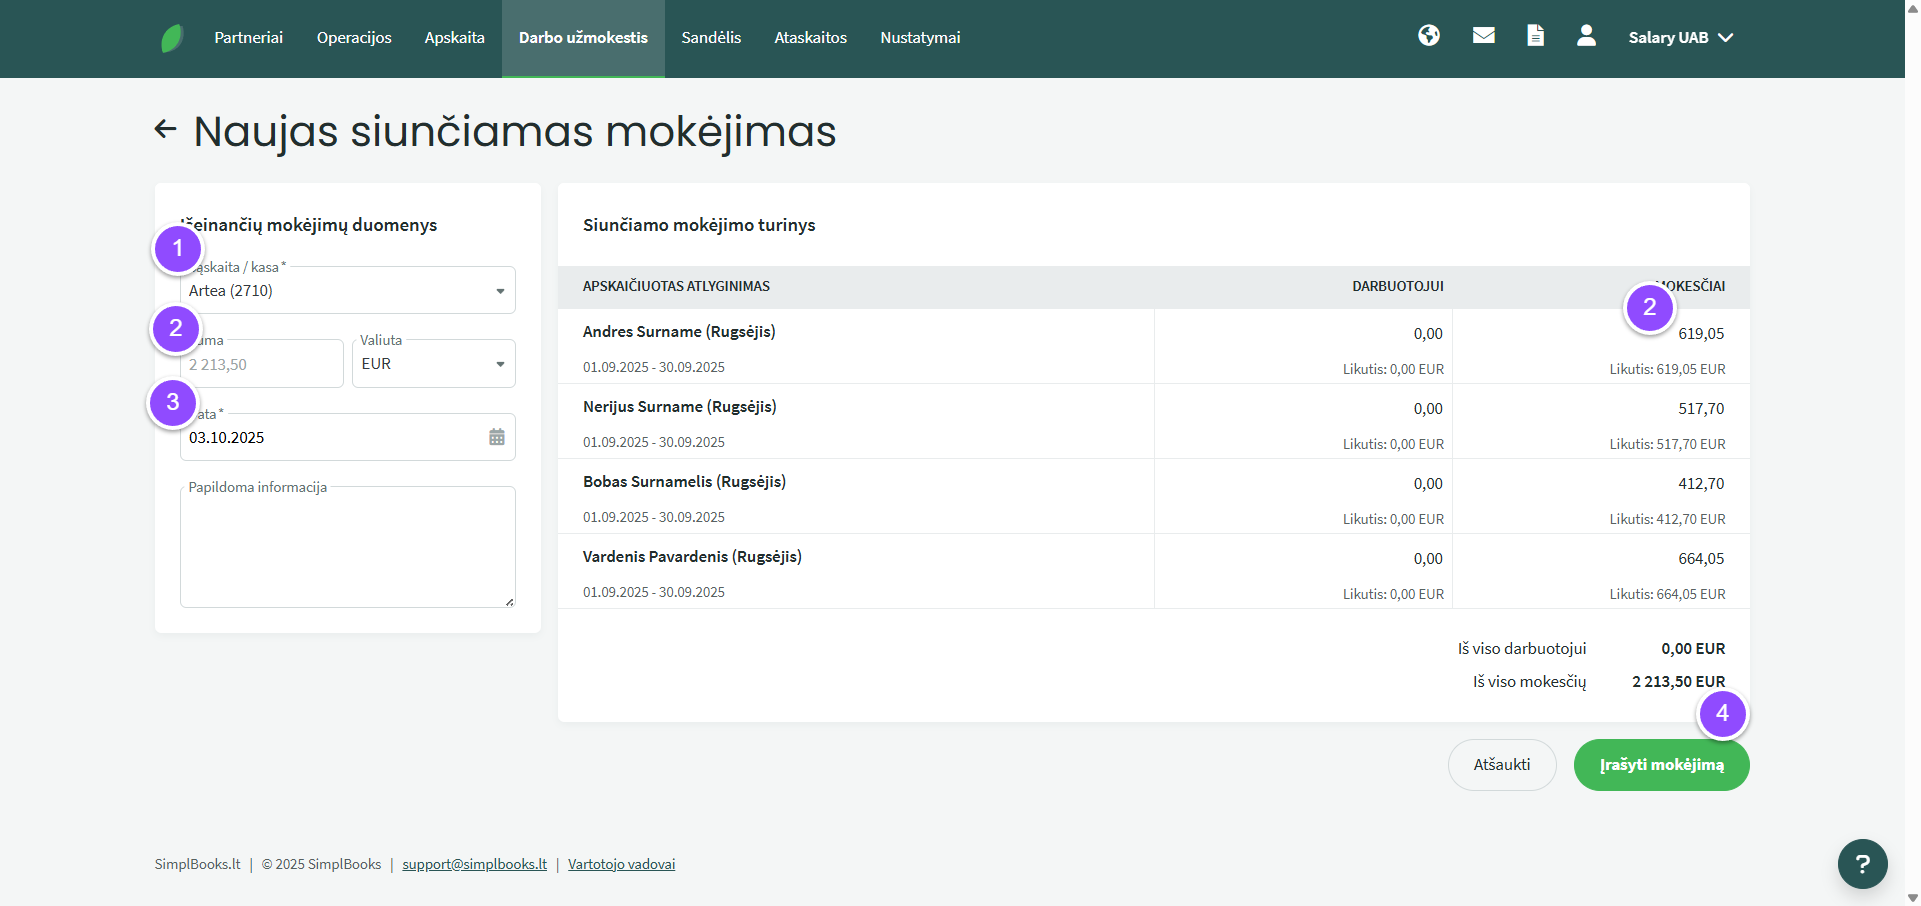
Task: Click into the Papildoma informacija text area
Action: 347,550
